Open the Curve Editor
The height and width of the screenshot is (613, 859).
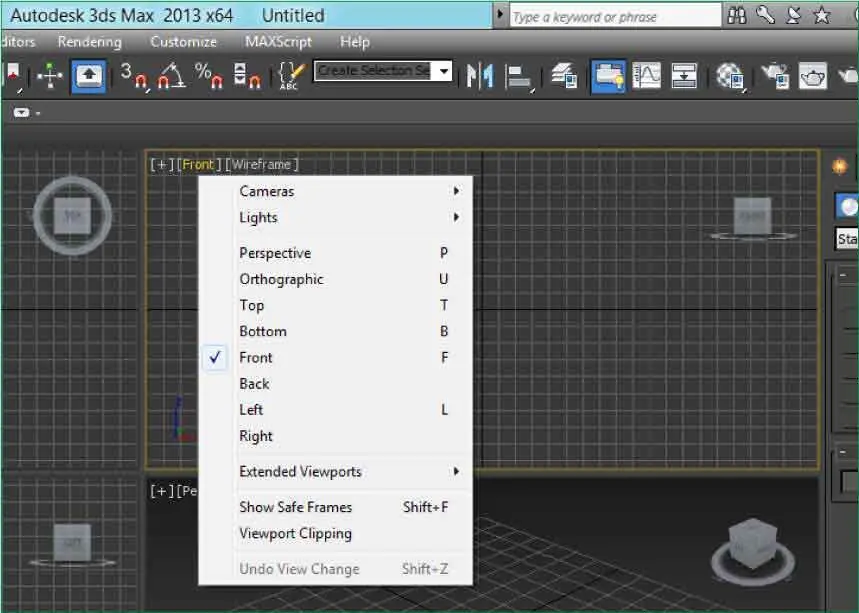click(646, 76)
